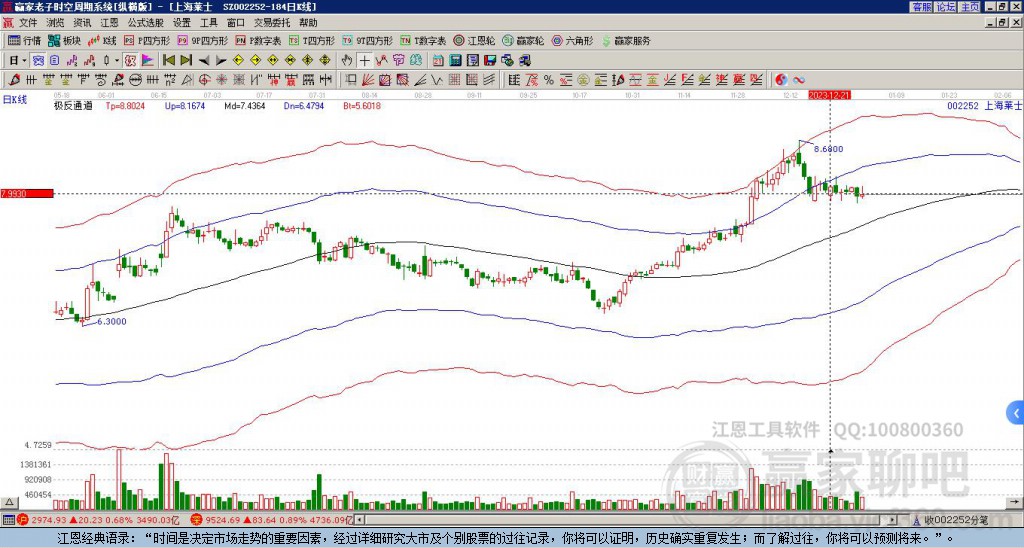Viewport: 1024px width, 548px height.
Task: Click the truck icon in toolbar
Action: click(524, 61)
